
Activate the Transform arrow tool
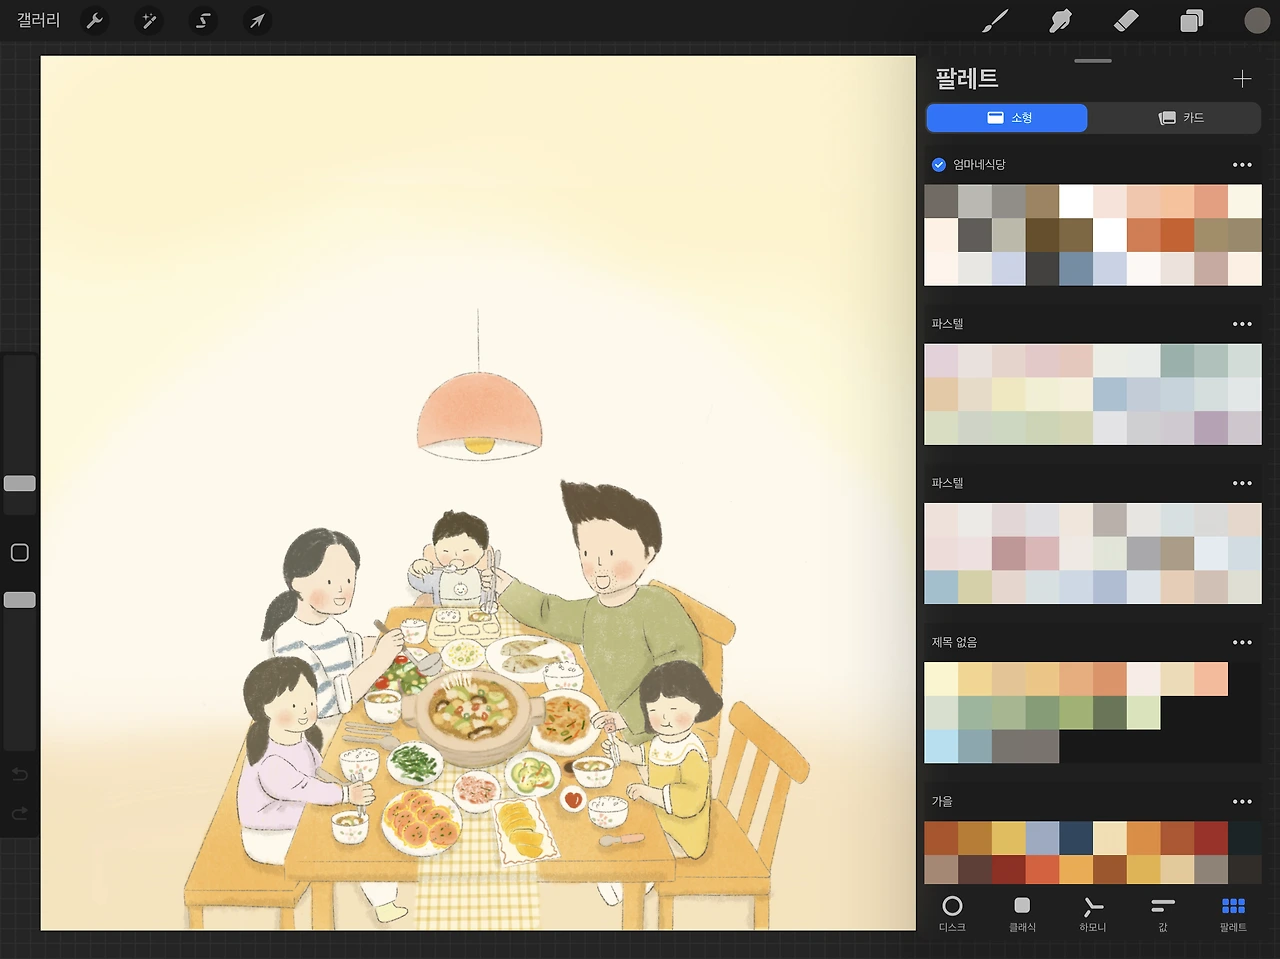pos(257,20)
